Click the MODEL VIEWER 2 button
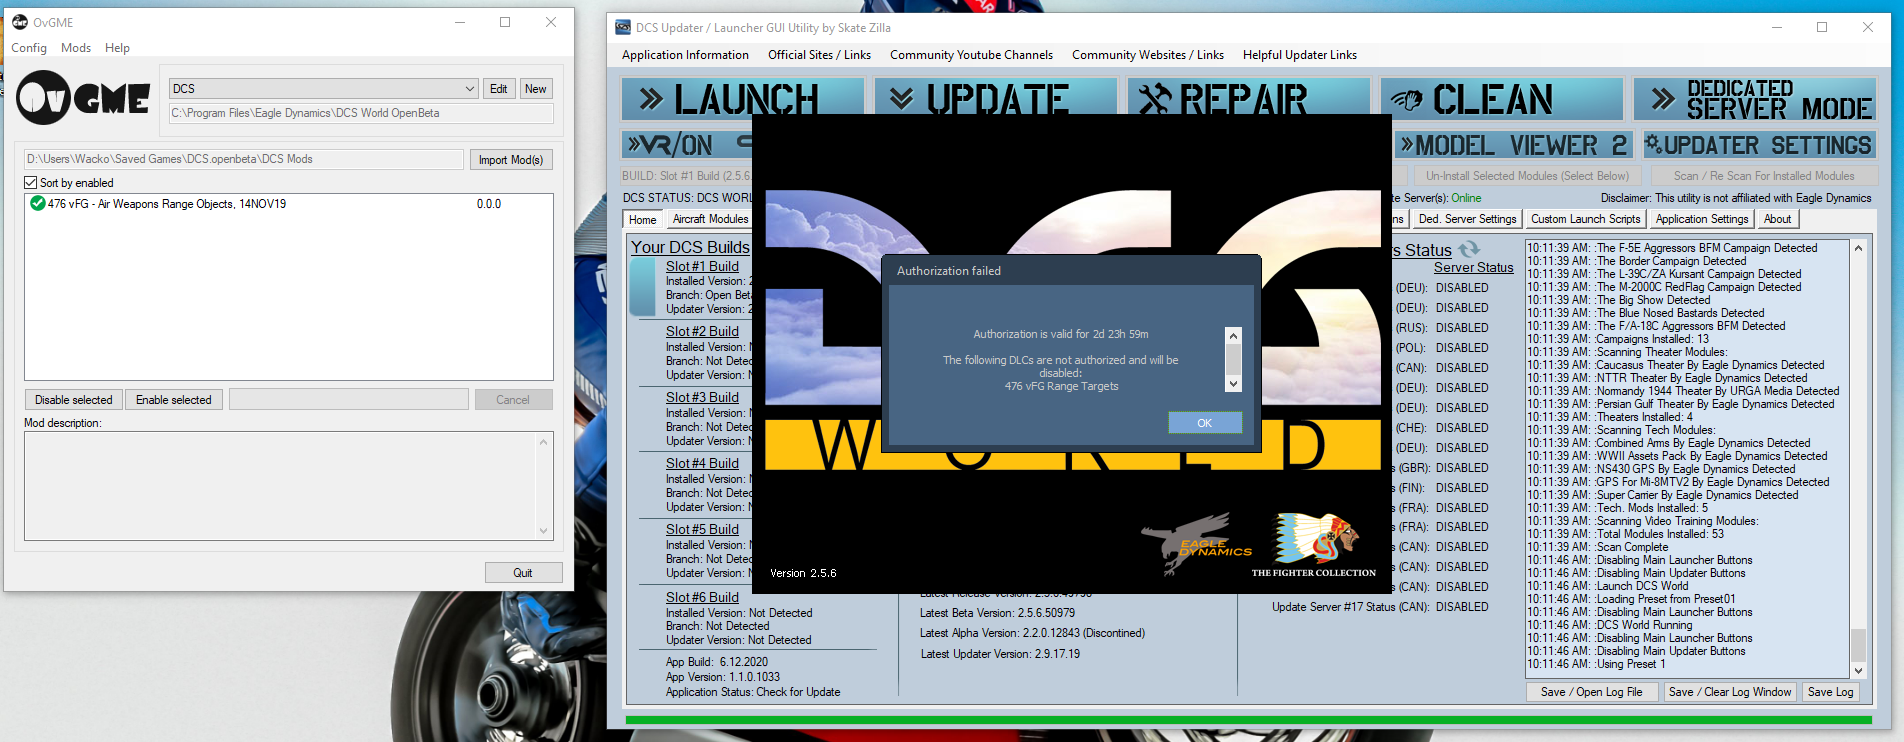The image size is (1904, 742). [1514, 145]
